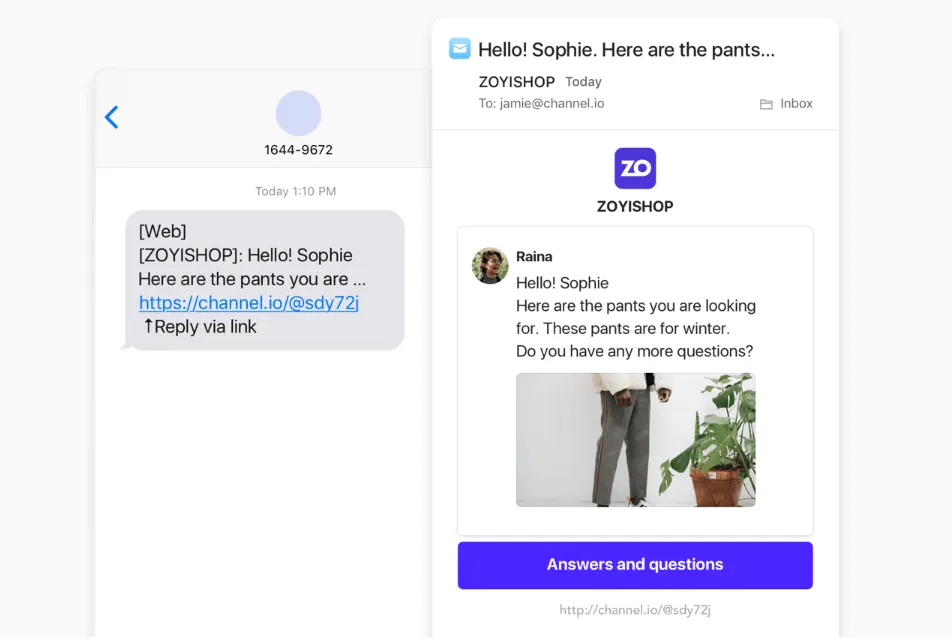Select the 1644-9672 phone number label

click(x=298, y=149)
